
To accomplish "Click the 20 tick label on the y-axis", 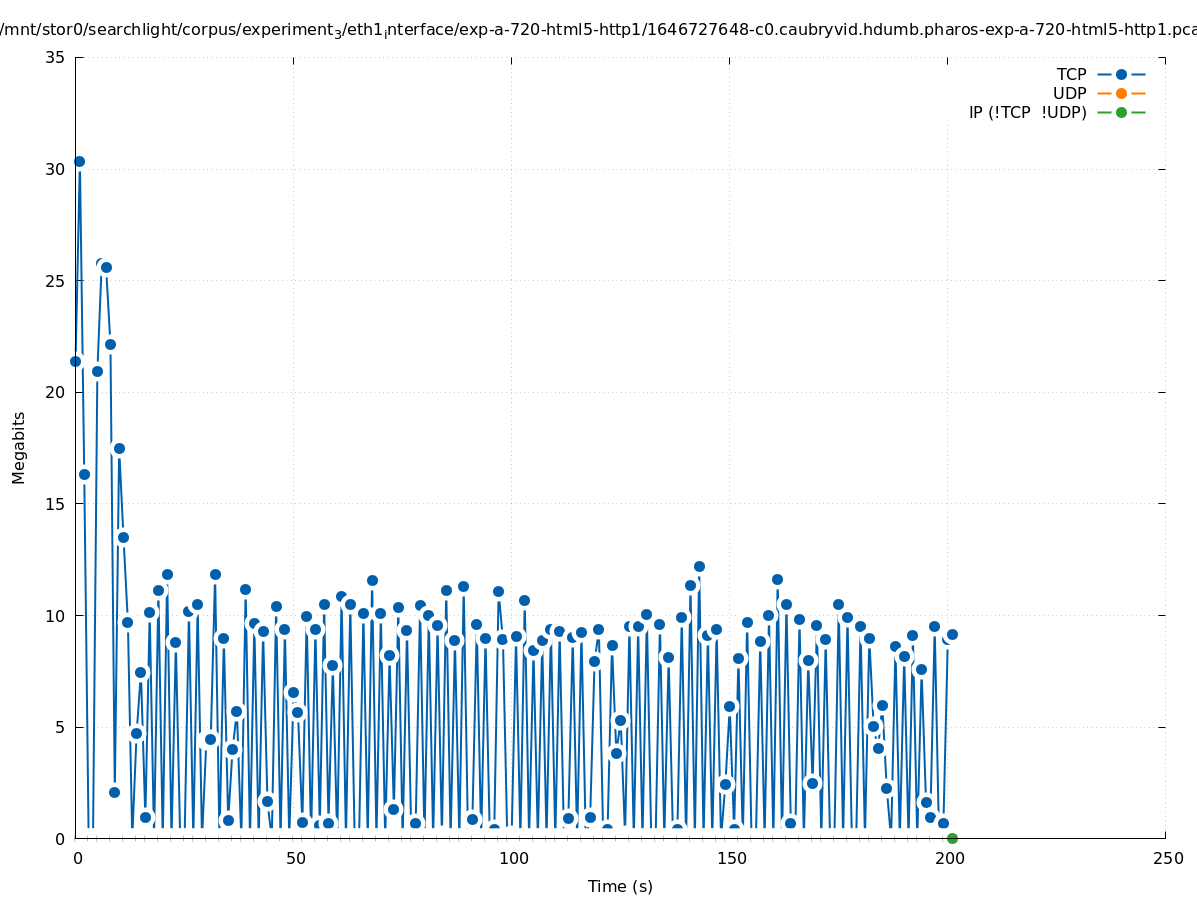I will [x=55, y=392].
